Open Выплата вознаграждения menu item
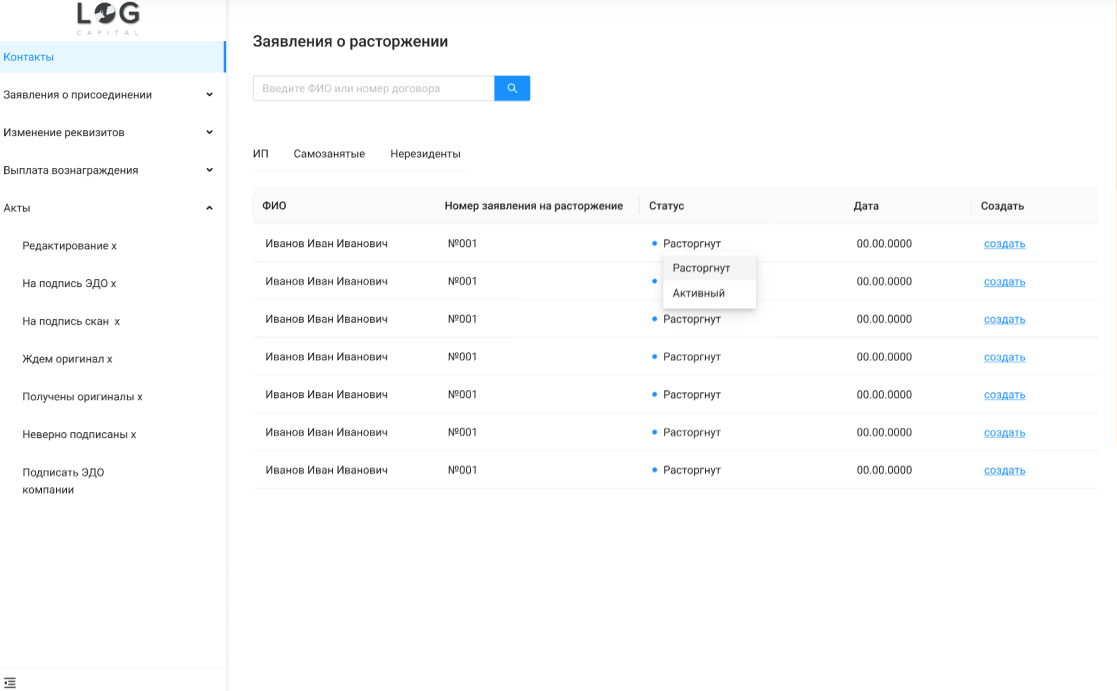The height and width of the screenshot is (691, 1117). click(71, 170)
